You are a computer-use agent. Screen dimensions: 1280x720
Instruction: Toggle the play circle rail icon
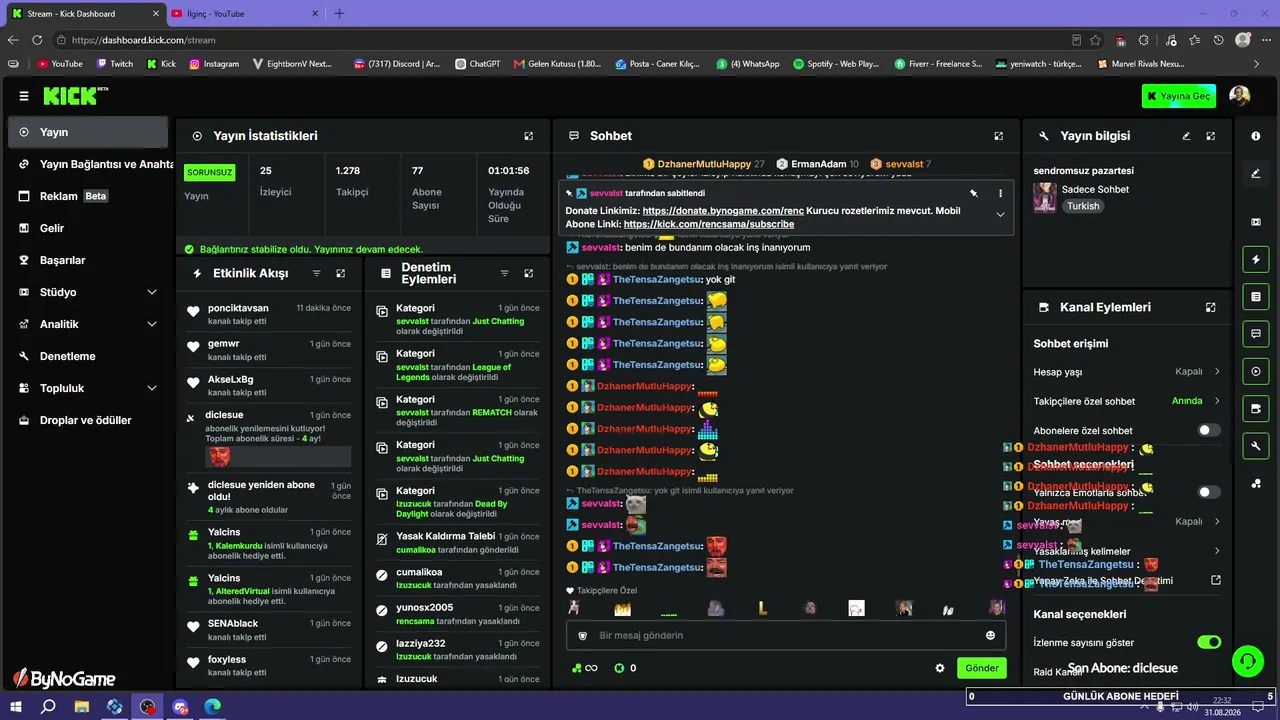pyautogui.click(x=1256, y=371)
